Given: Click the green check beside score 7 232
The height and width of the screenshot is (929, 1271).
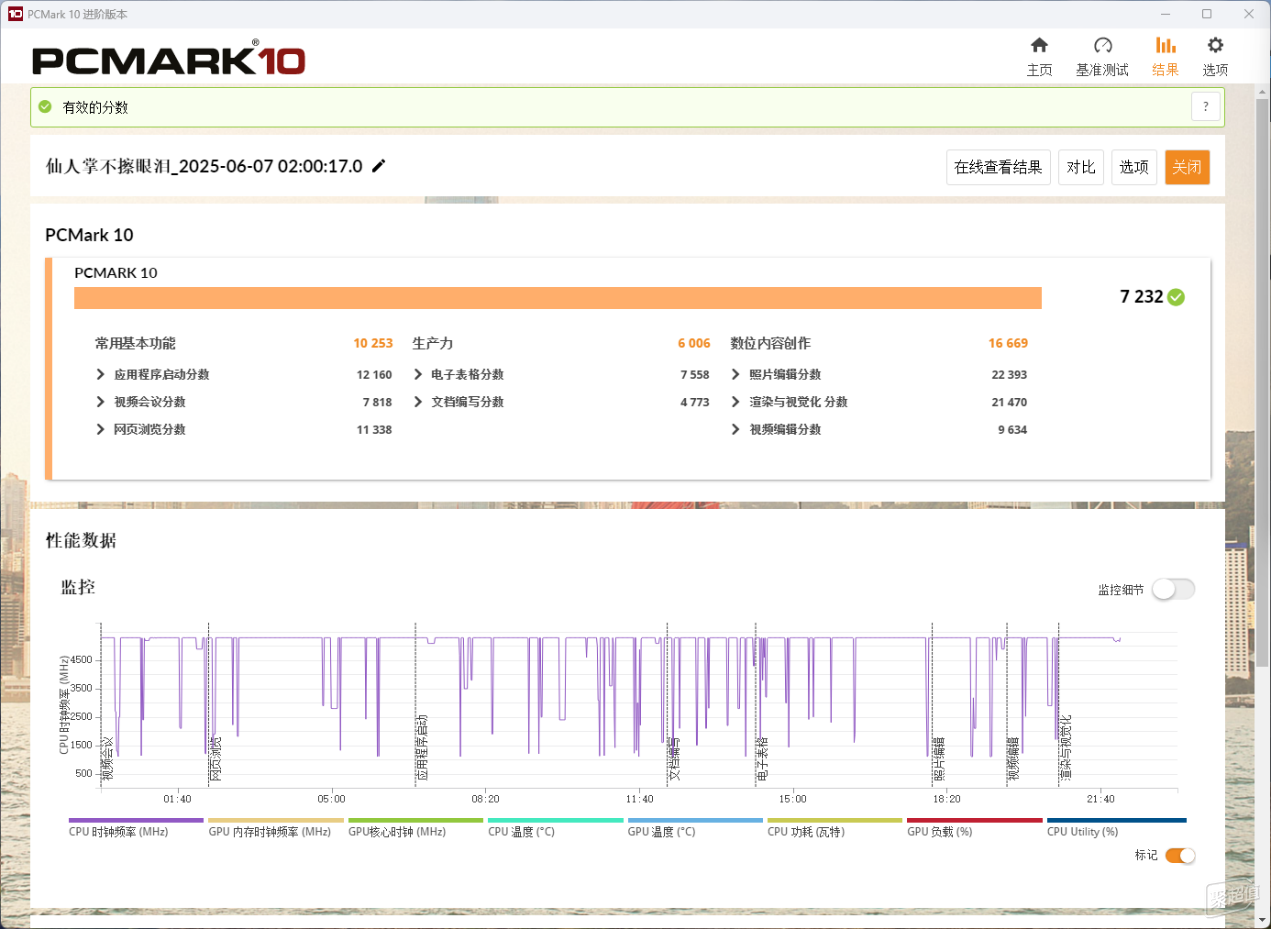Looking at the screenshot, I should point(1176,297).
